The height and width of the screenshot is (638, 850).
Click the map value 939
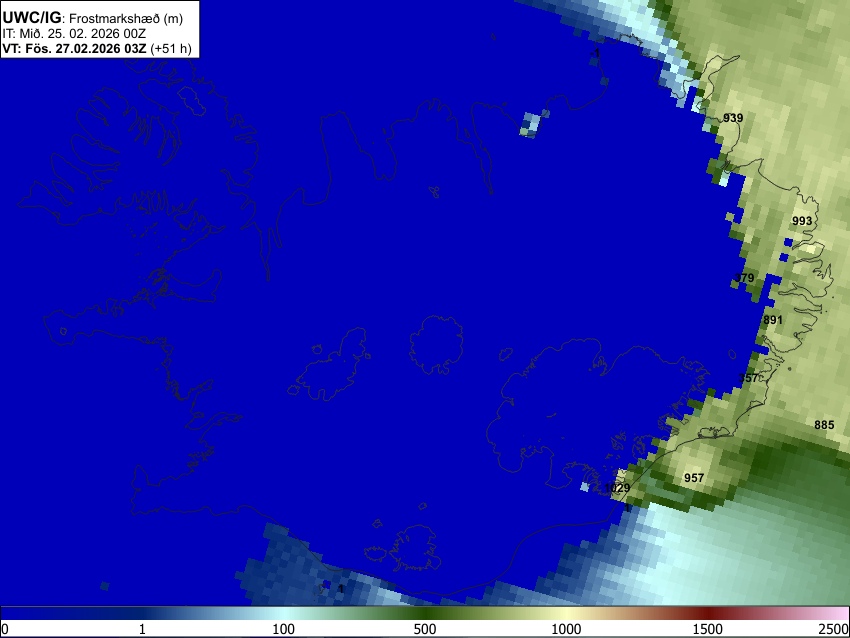click(x=733, y=118)
